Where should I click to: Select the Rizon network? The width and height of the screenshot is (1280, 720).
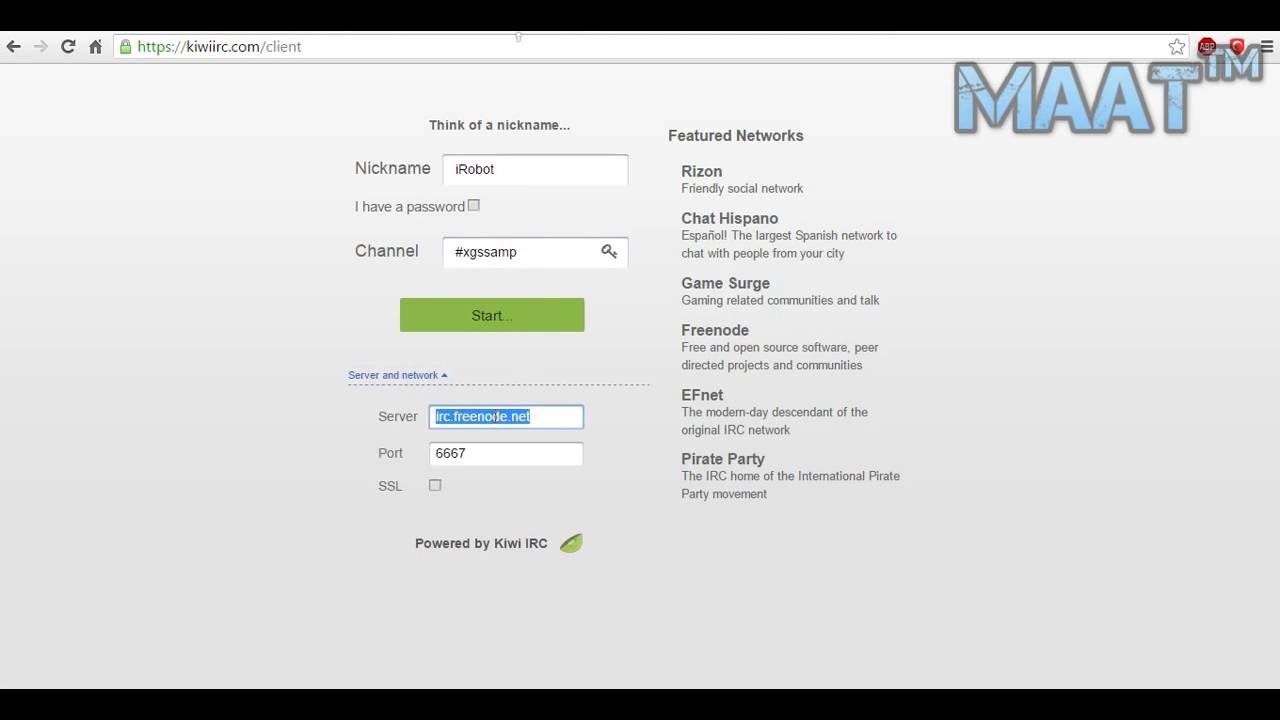tap(702, 171)
